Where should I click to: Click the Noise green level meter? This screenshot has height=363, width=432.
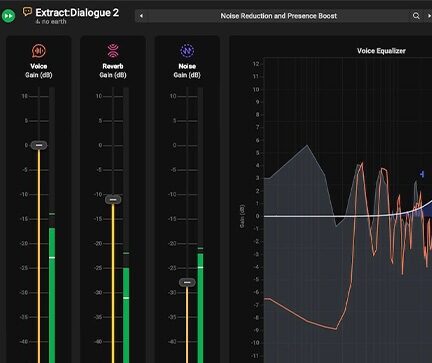200,308
